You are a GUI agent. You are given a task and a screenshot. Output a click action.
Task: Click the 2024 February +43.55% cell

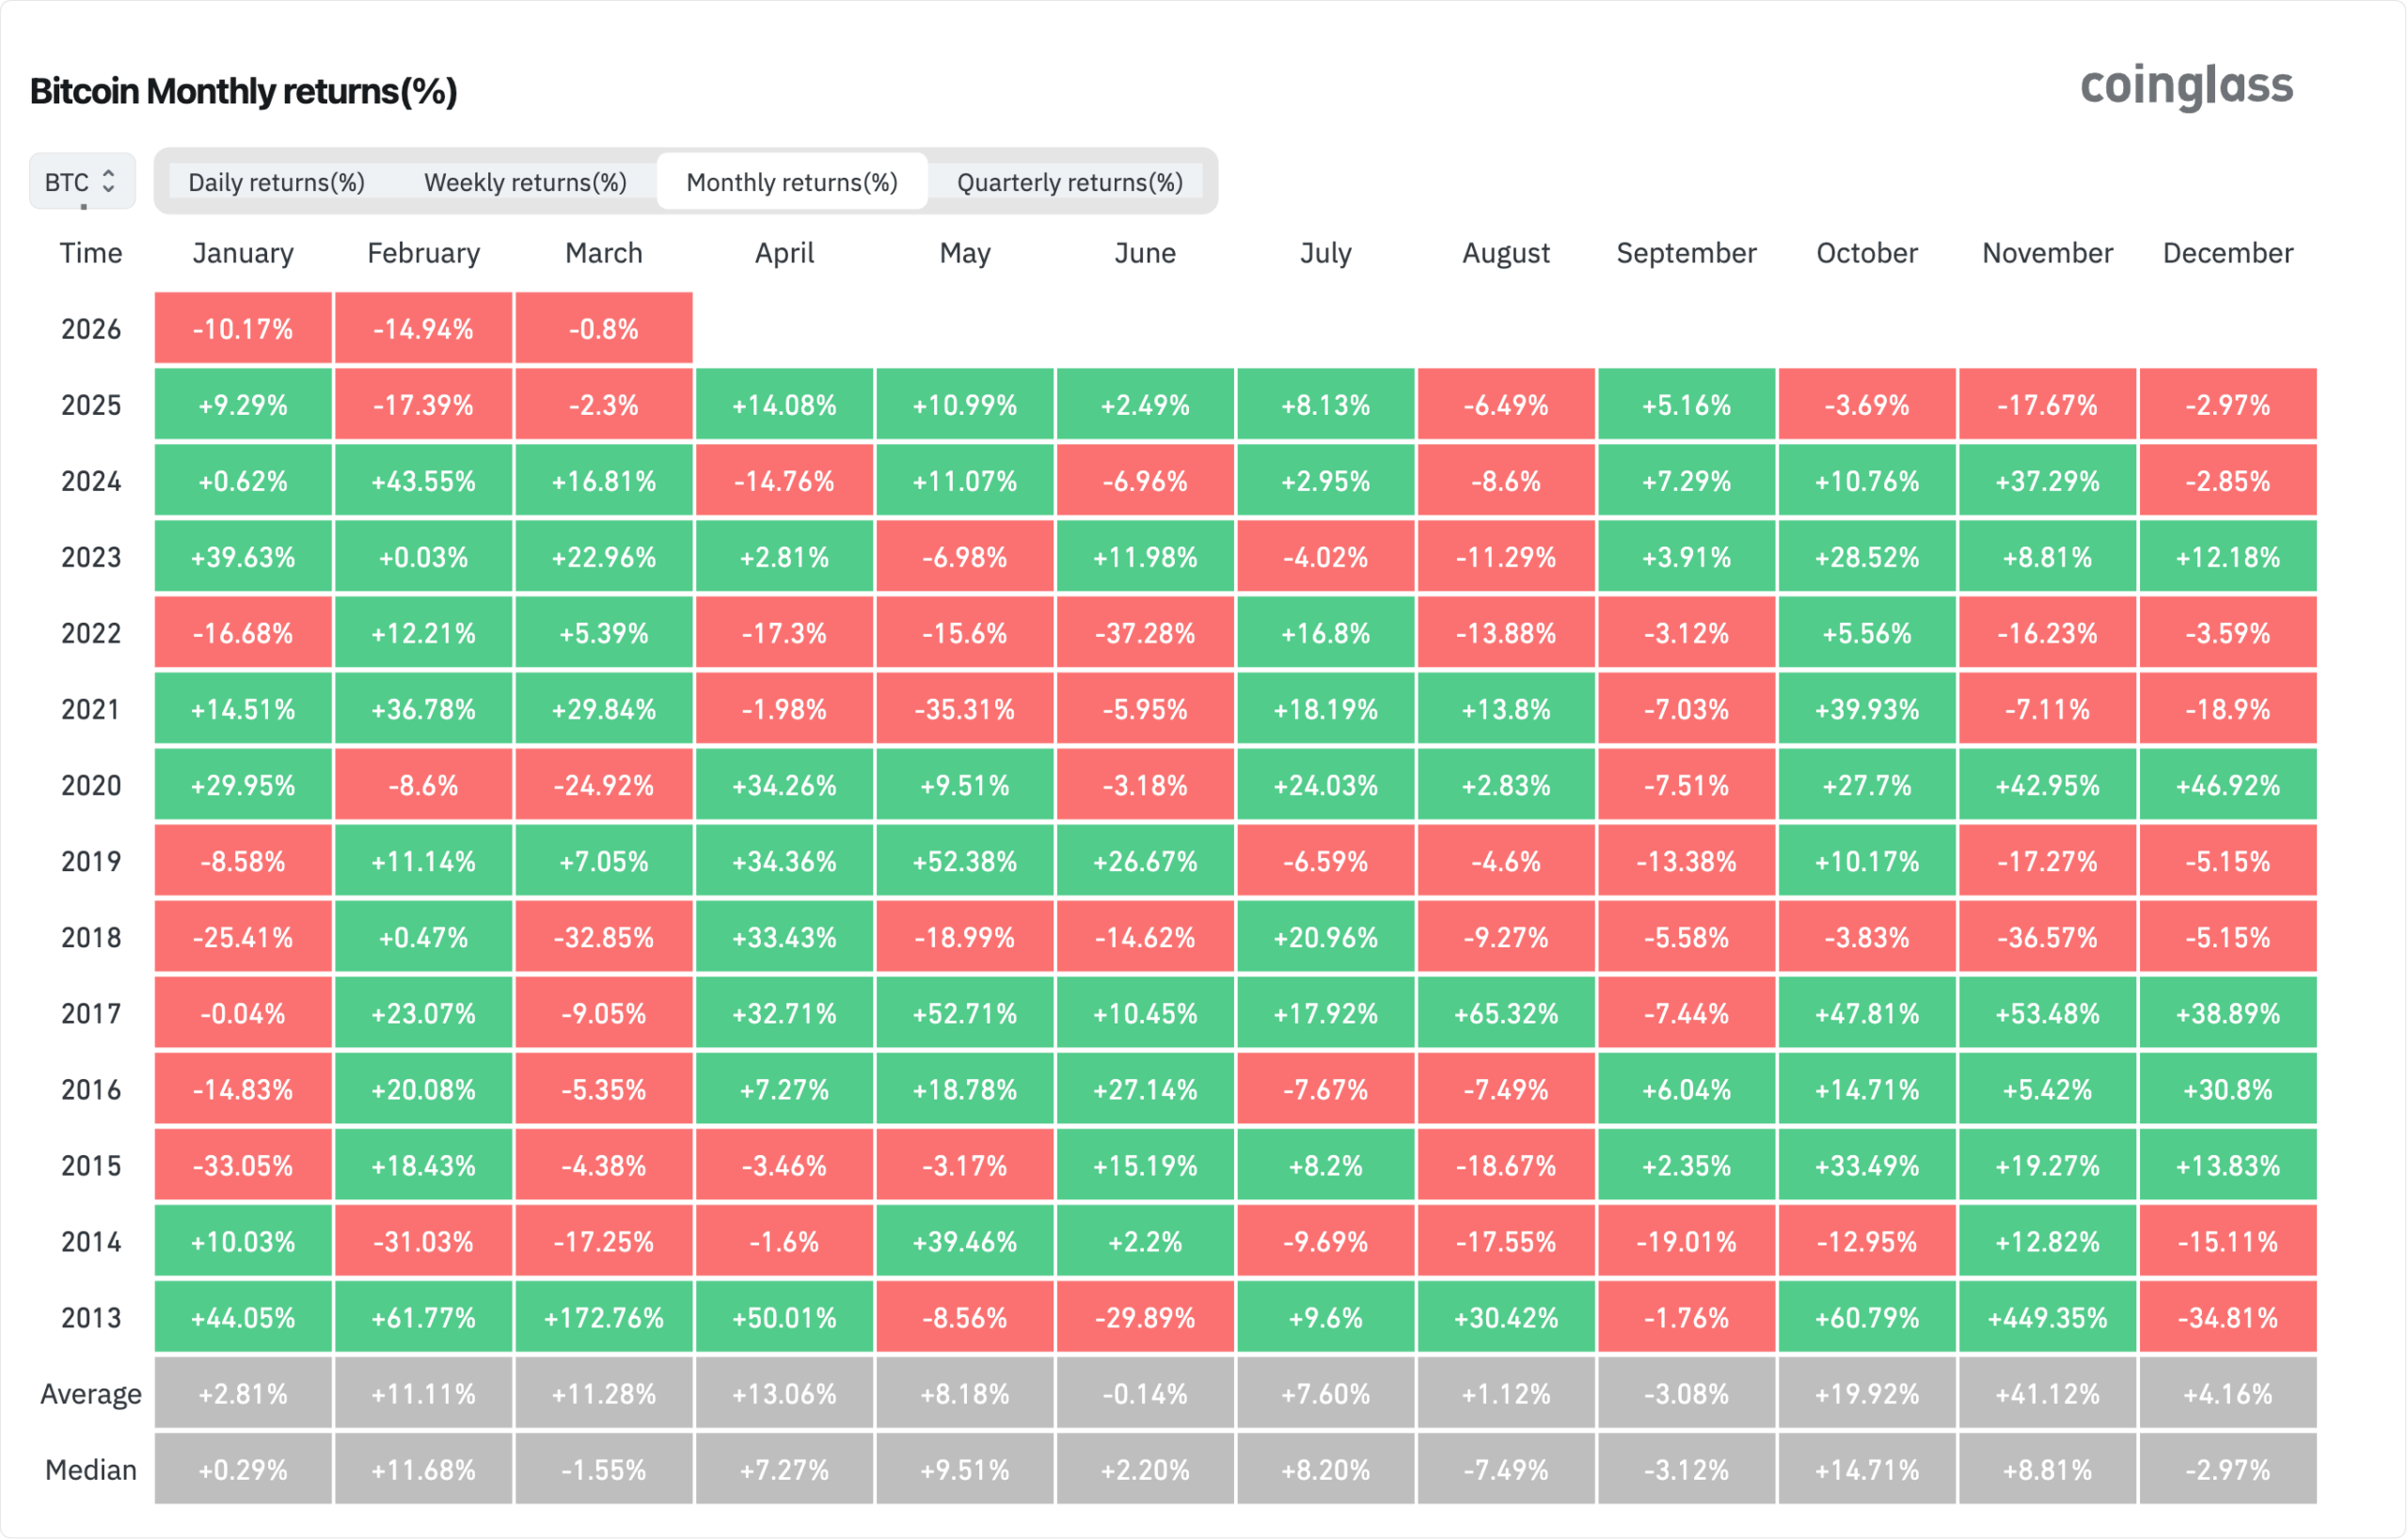[423, 481]
